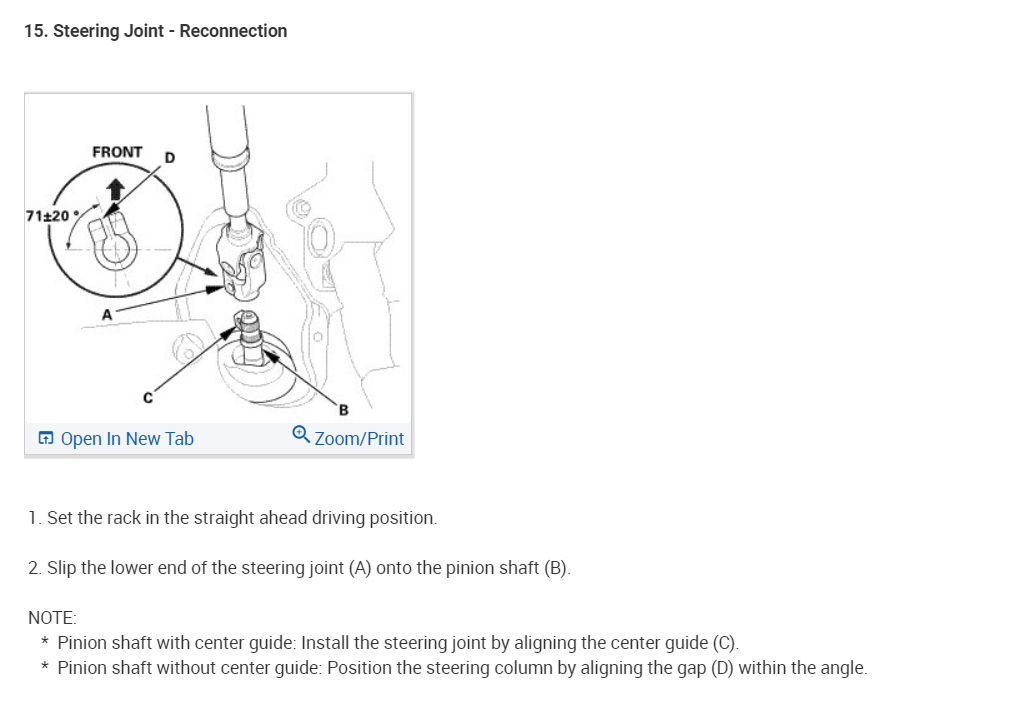Image resolution: width=1024 pixels, height=708 pixels.
Task: Open the diagram via Open In New Tab link
Action: click(x=127, y=439)
